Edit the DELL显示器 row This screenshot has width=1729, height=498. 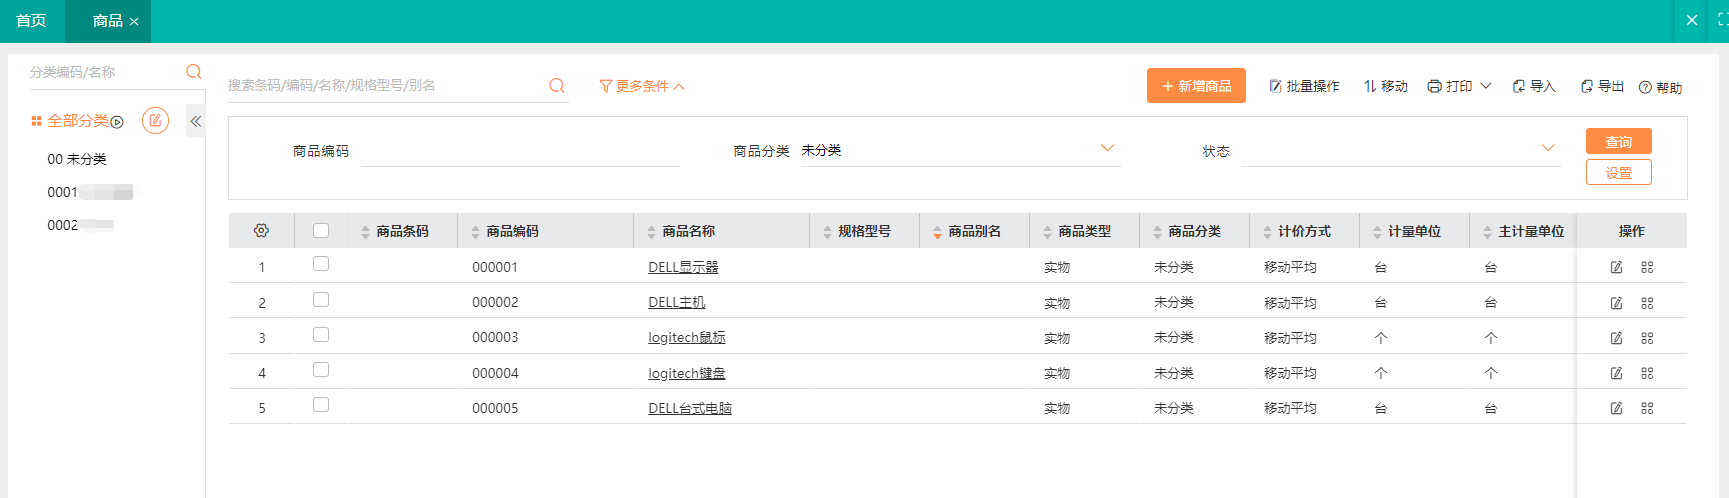[1616, 267]
